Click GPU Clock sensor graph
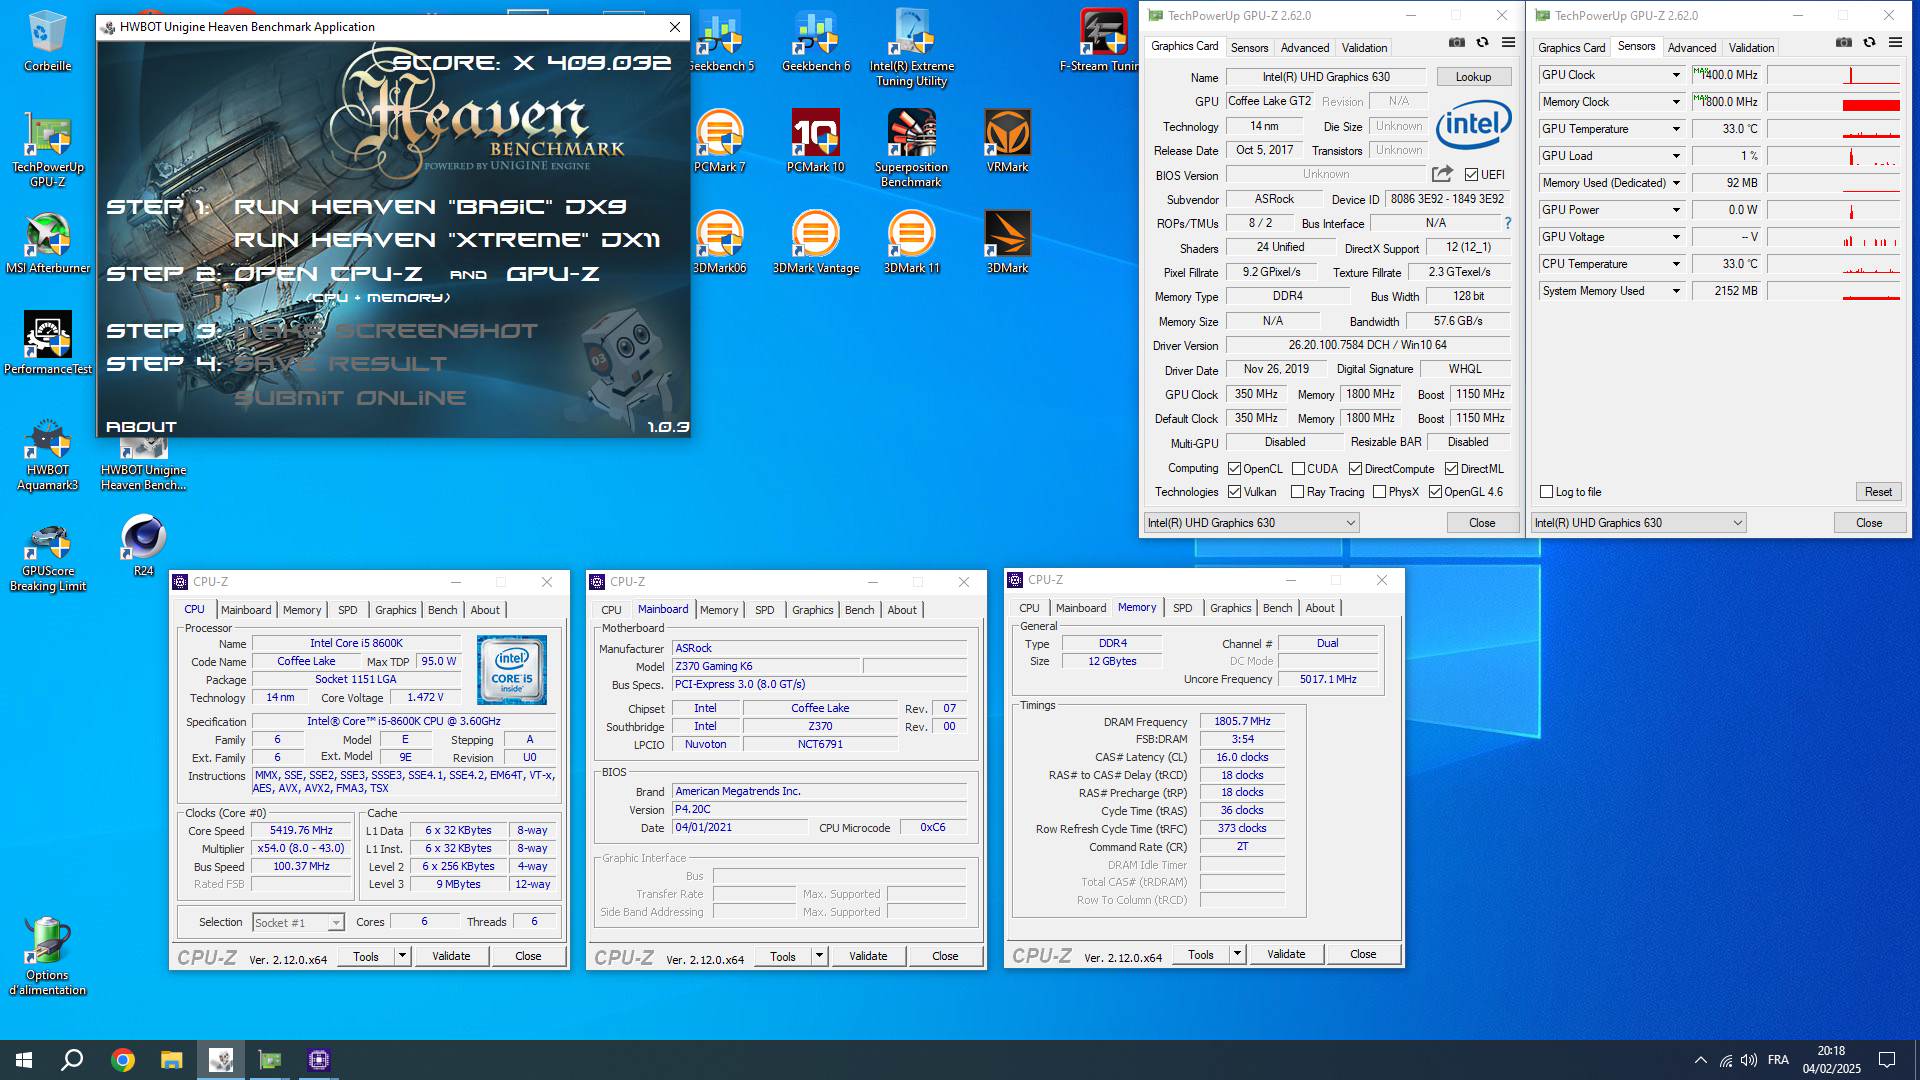This screenshot has height=1080, width=1920. [1834, 75]
